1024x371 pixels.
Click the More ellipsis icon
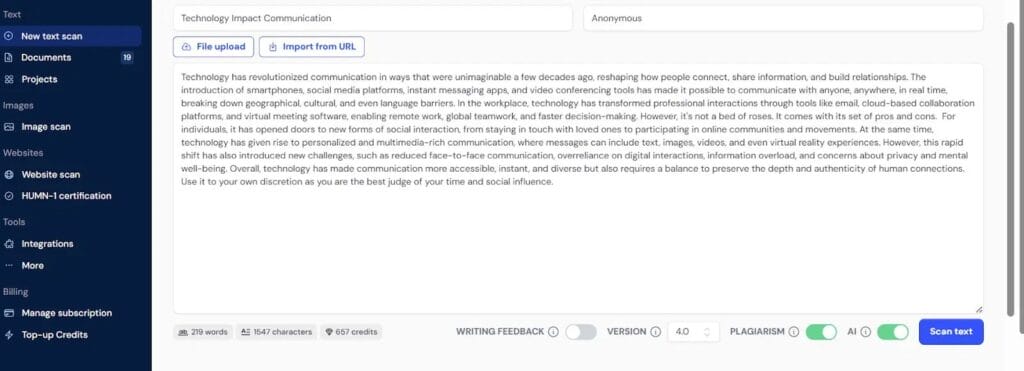coord(8,265)
